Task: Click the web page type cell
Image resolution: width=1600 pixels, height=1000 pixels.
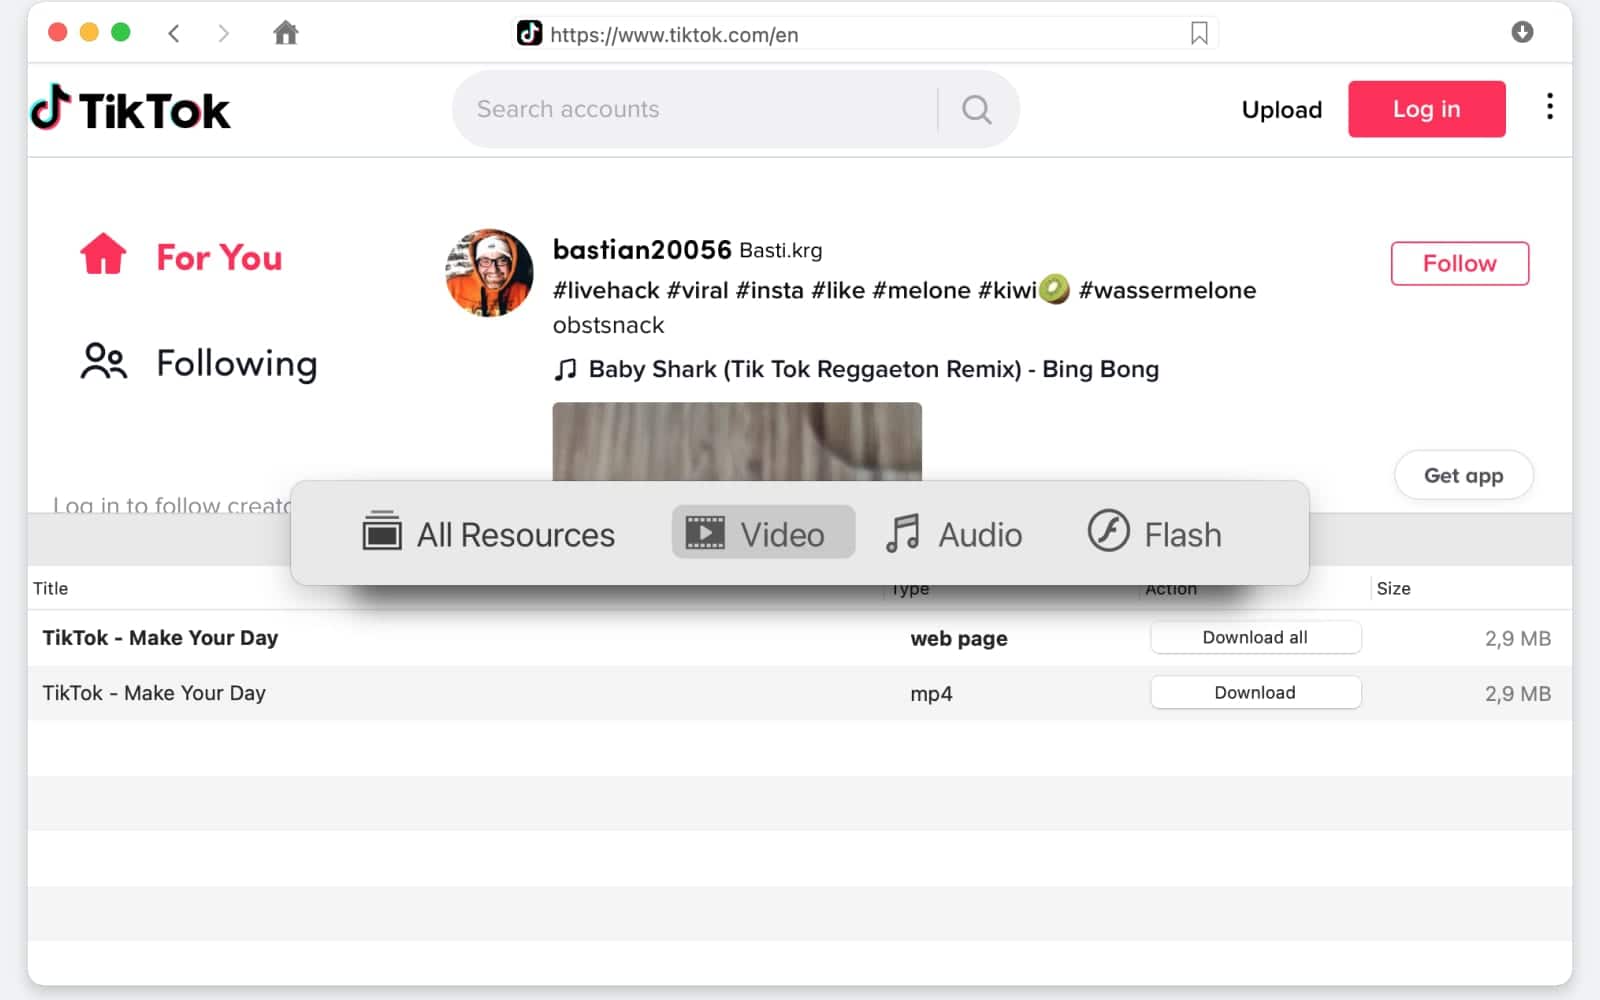Action: pyautogui.click(x=959, y=638)
